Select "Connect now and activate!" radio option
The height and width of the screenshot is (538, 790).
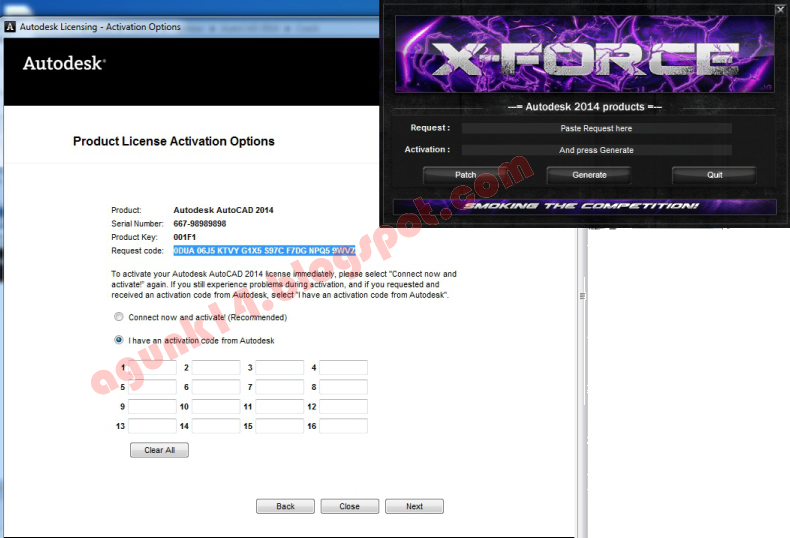coord(119,317)
